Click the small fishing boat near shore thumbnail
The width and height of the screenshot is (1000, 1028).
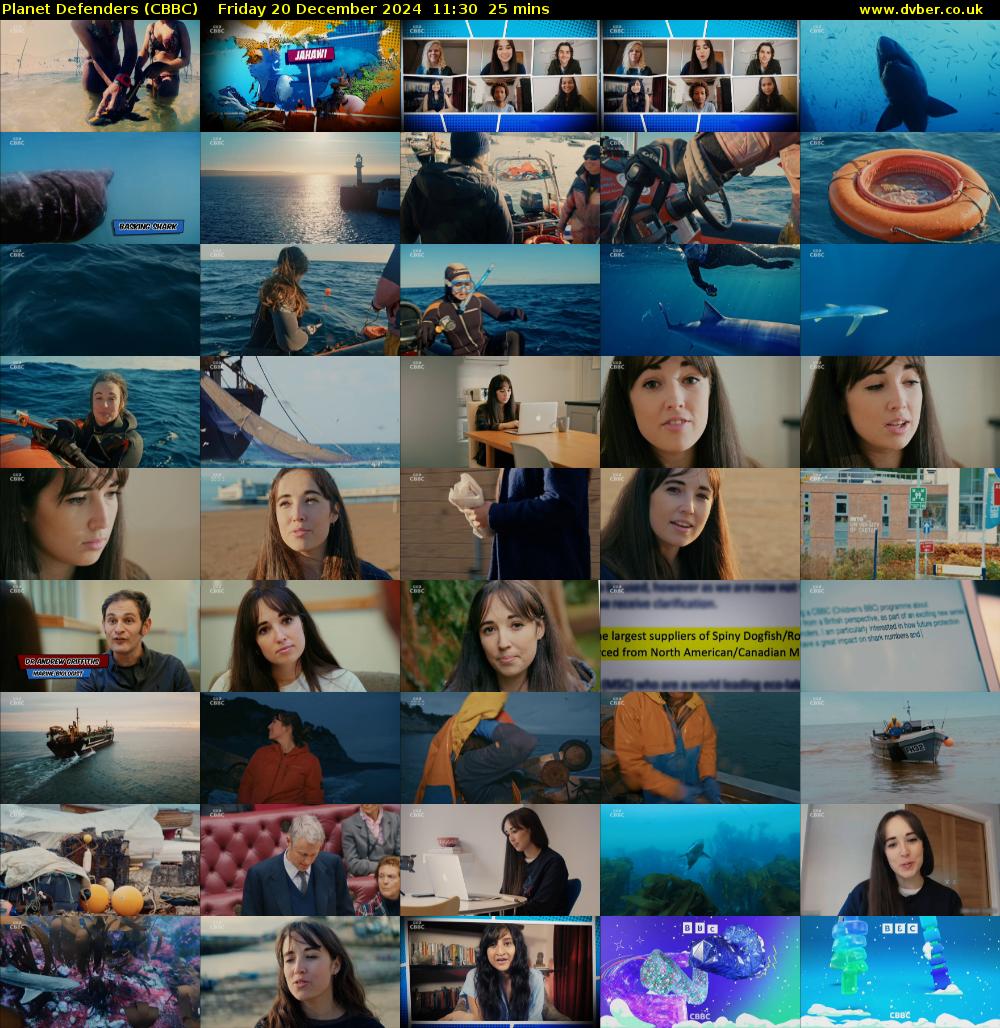(x=900, y=748)
